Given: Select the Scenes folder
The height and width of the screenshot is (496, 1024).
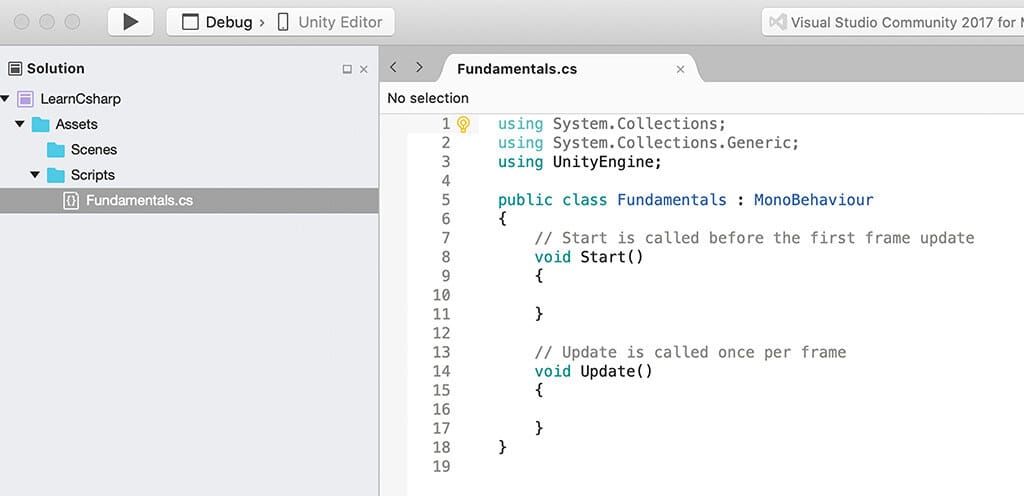Looking at the screenshot, I should (x=93, y=150).
